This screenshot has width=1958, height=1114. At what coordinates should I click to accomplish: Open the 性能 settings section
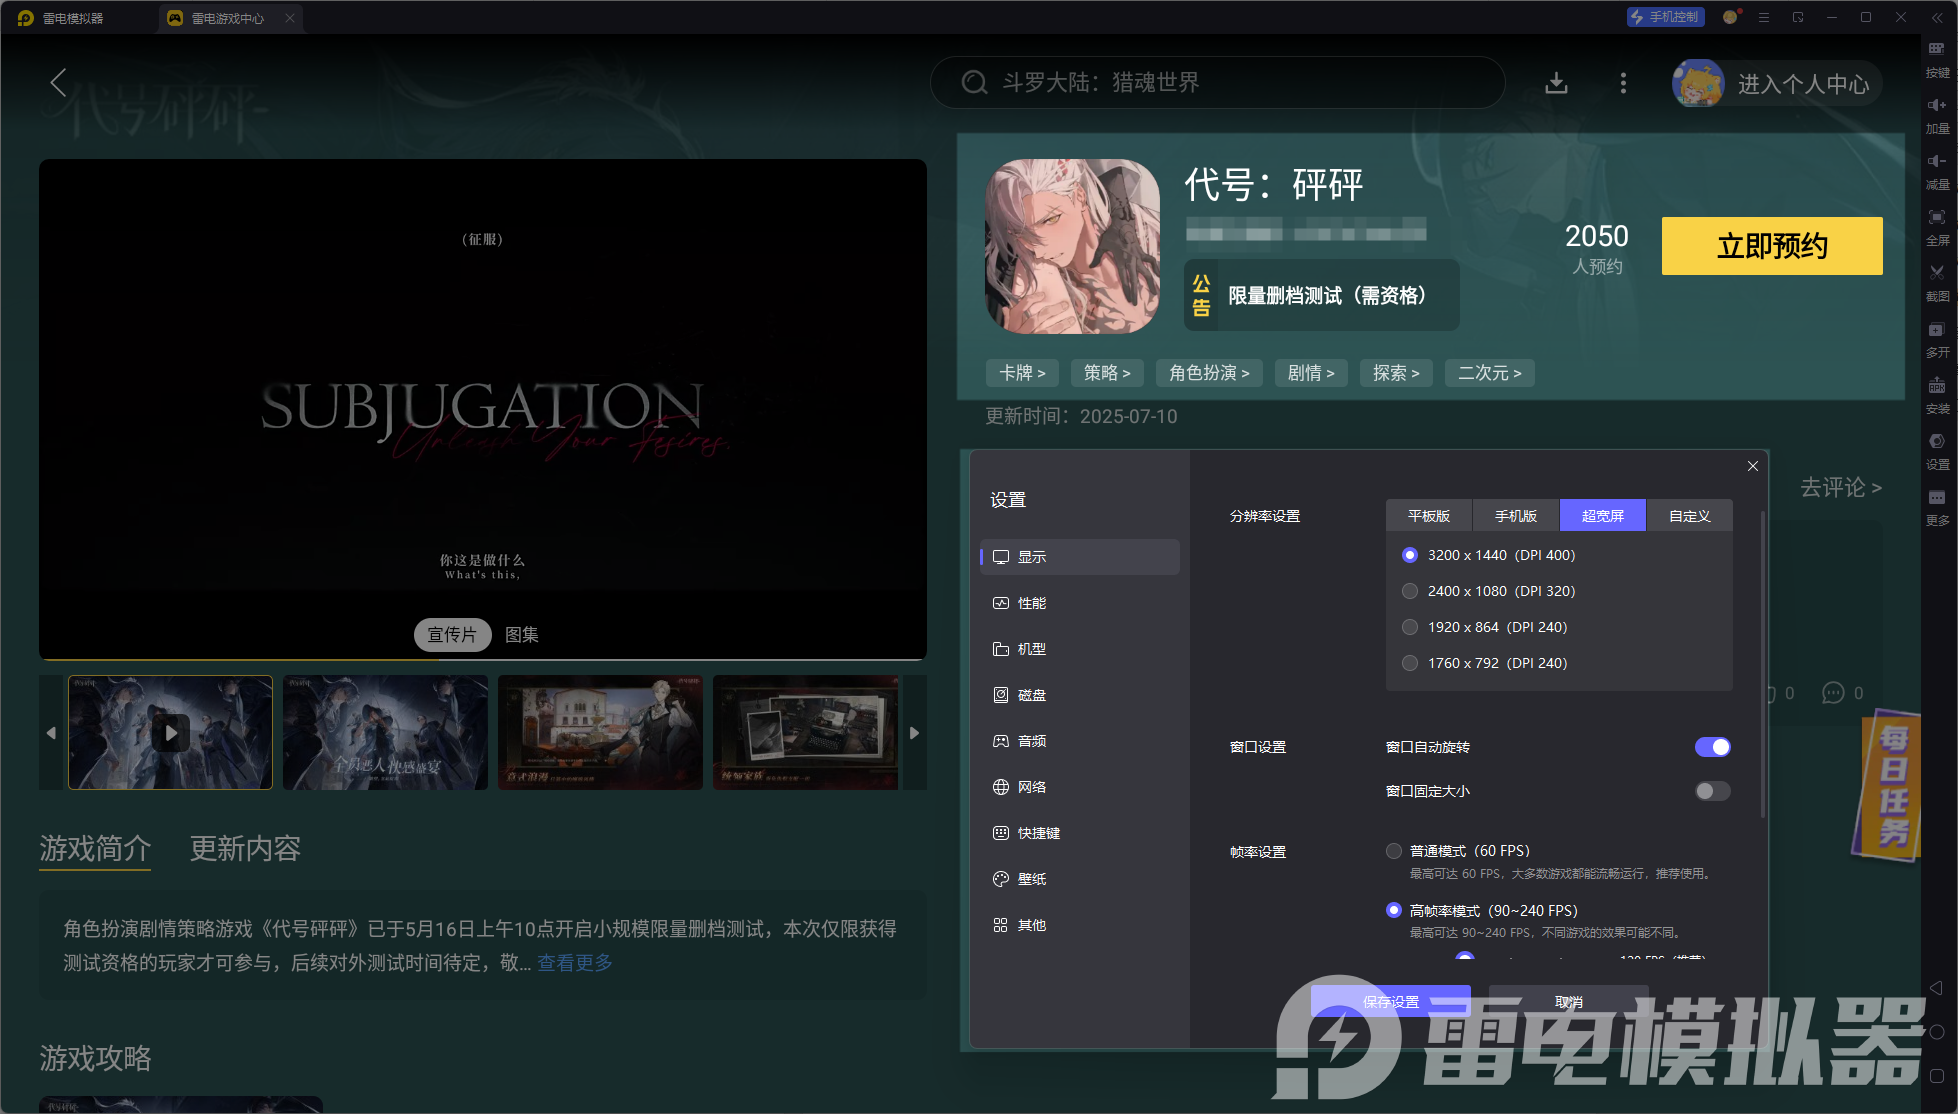point(1031,603)
